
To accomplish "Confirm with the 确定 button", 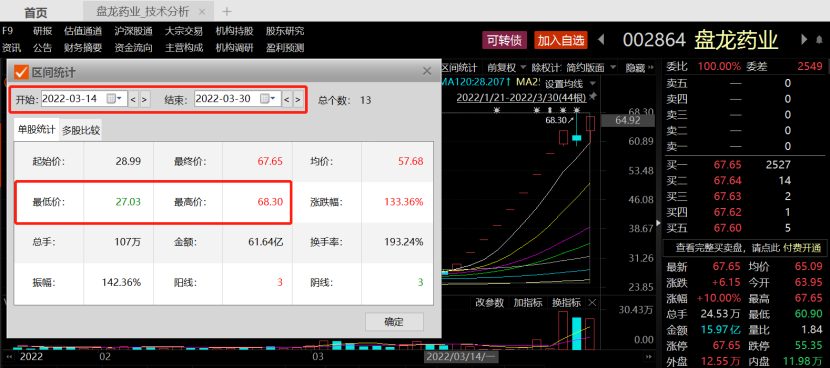I will point(394,321).
